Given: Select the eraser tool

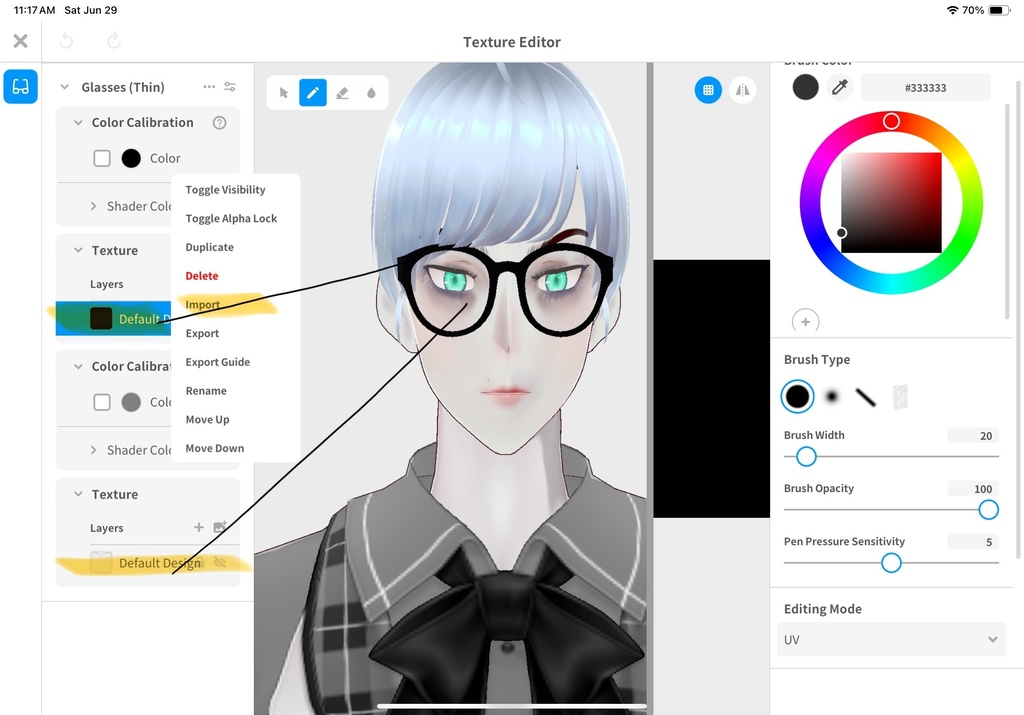Looking at the screenshot, I should [x=342, y=93].
